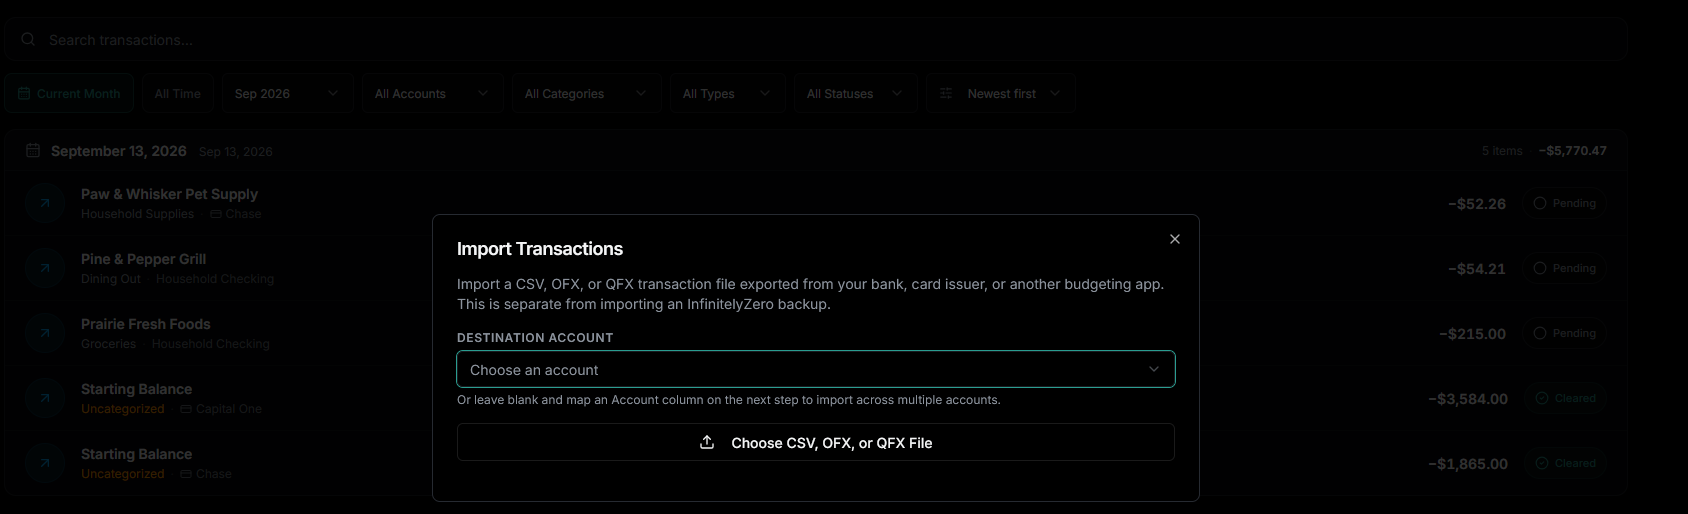Toggle Pending status on Paw & Whisker row
Screen dimensions: 1688x514
(x=1565, y=203)
